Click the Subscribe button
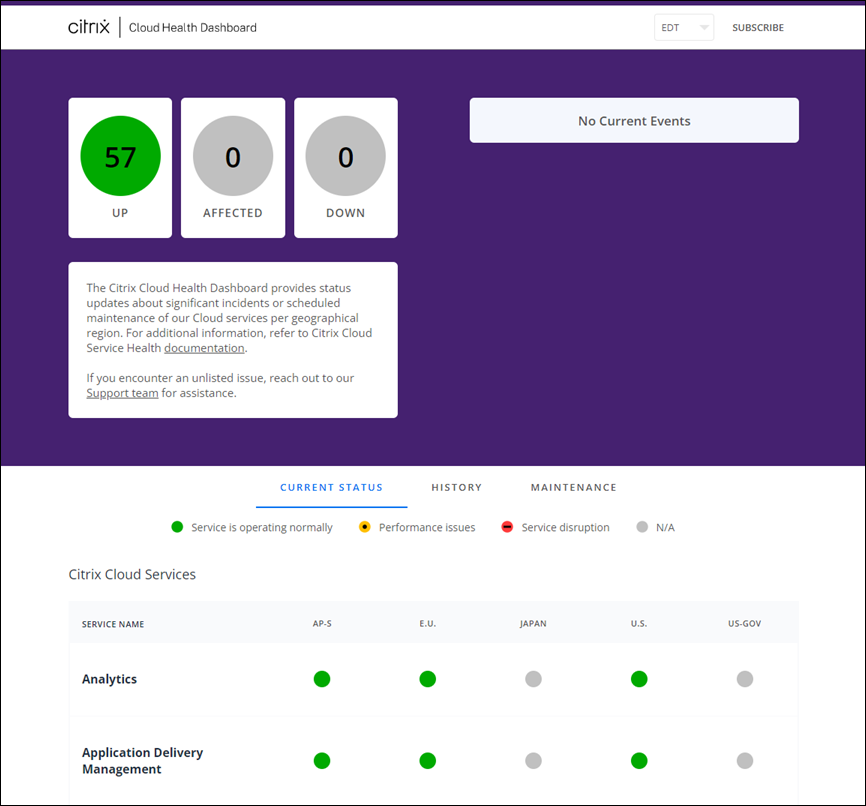The height and width of the screenshot is (806, 866). tap(758, 28)
